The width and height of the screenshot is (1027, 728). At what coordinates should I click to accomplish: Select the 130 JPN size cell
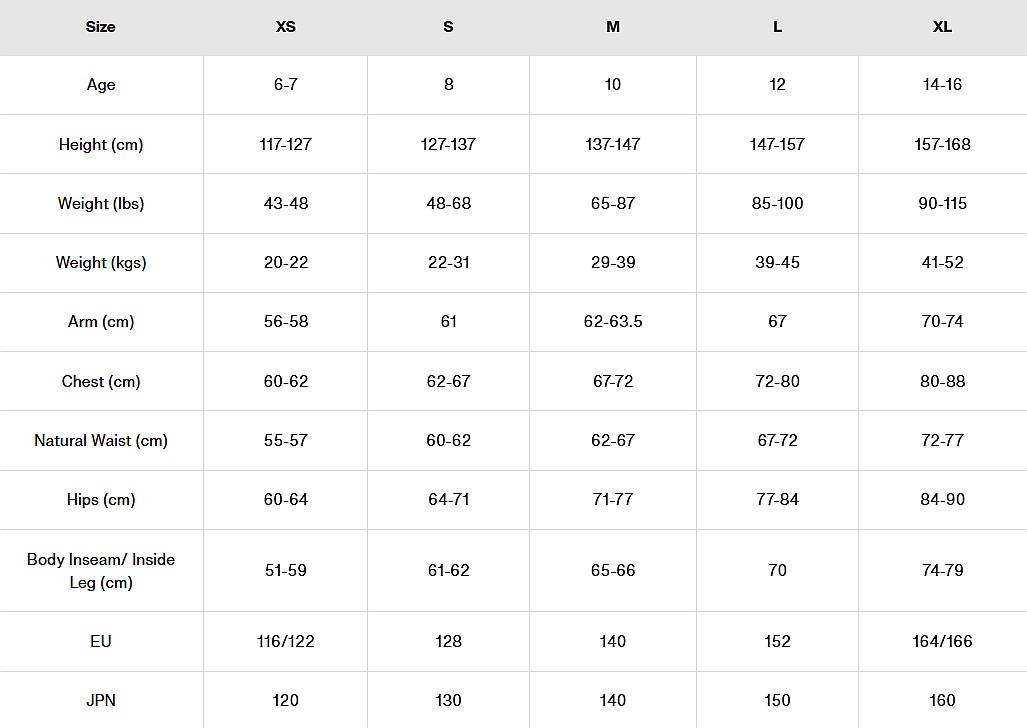448,700
